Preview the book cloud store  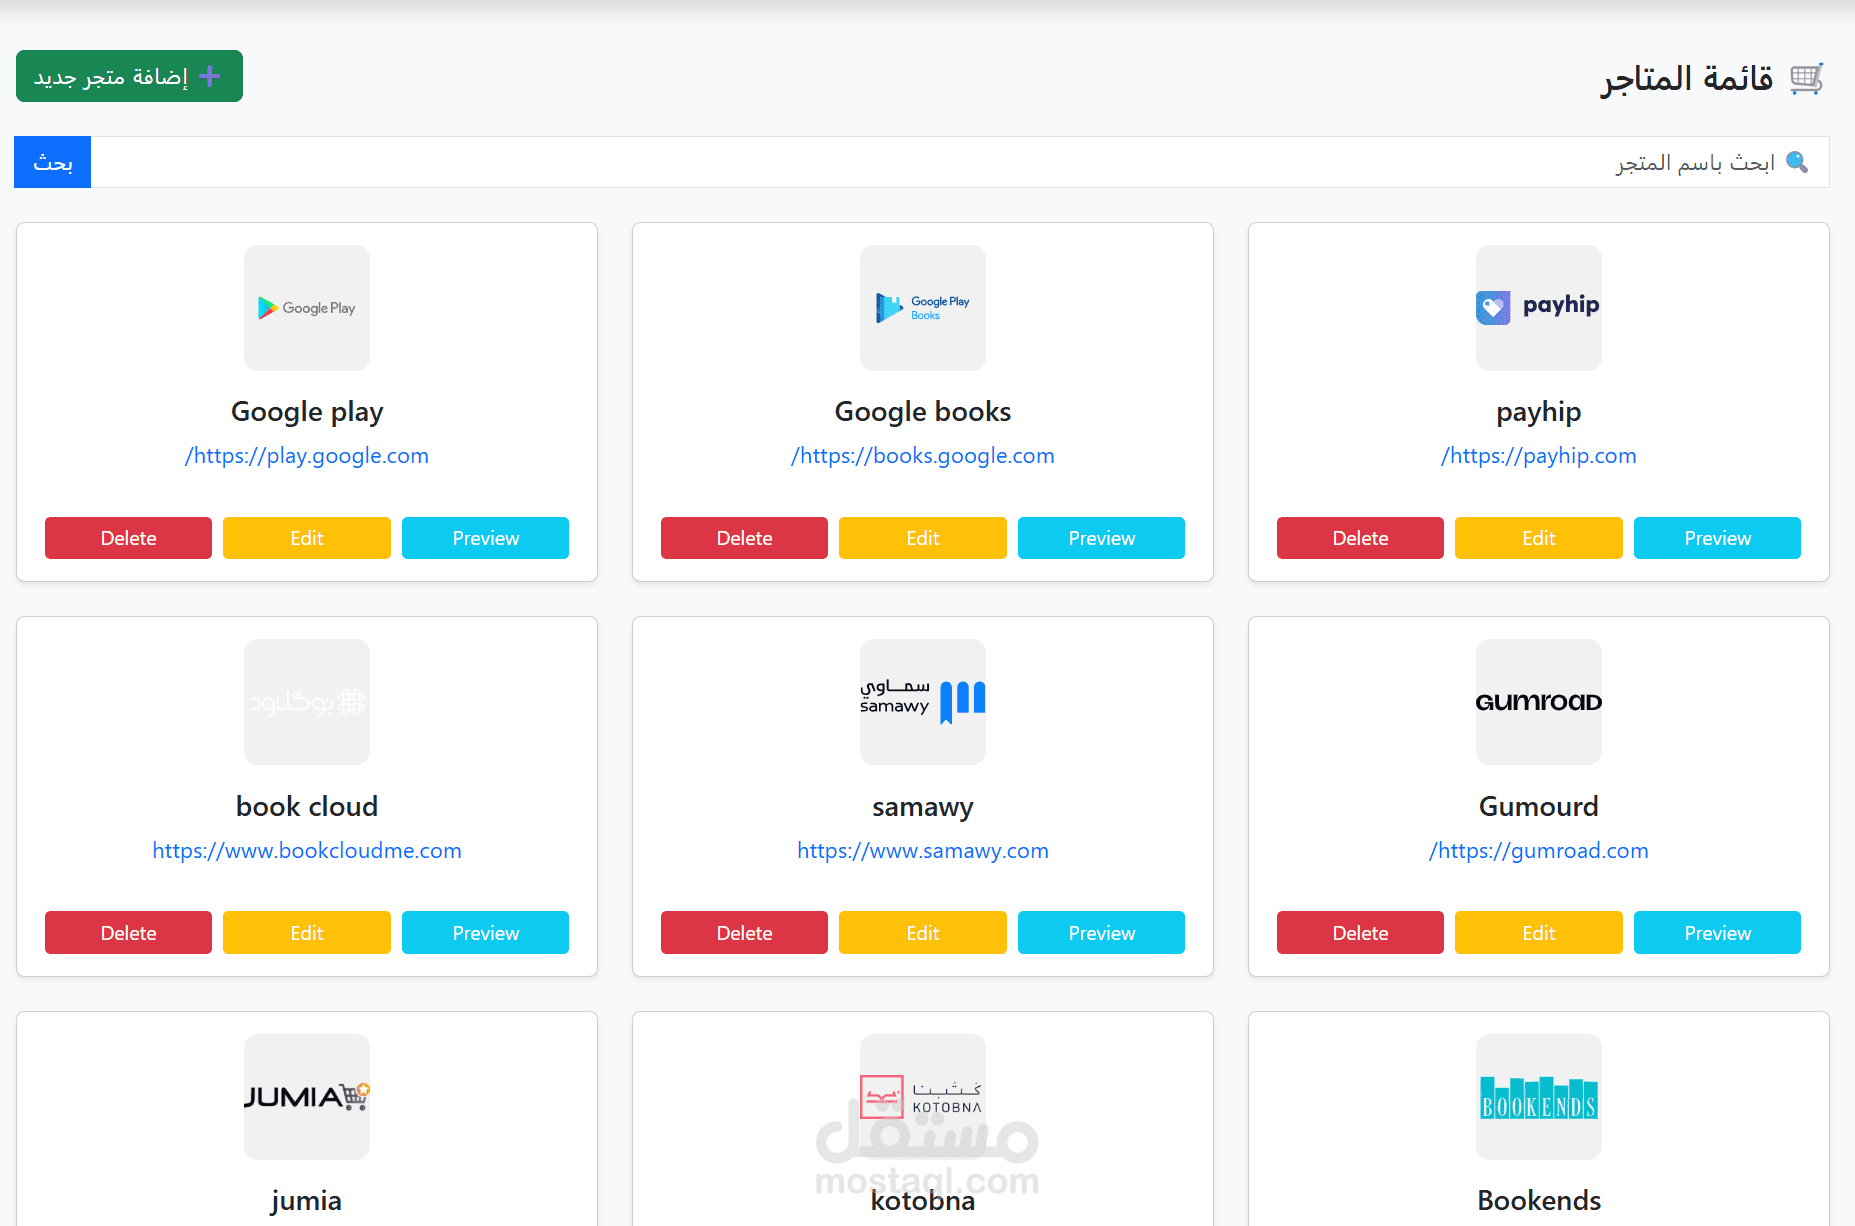click(485, 932)
